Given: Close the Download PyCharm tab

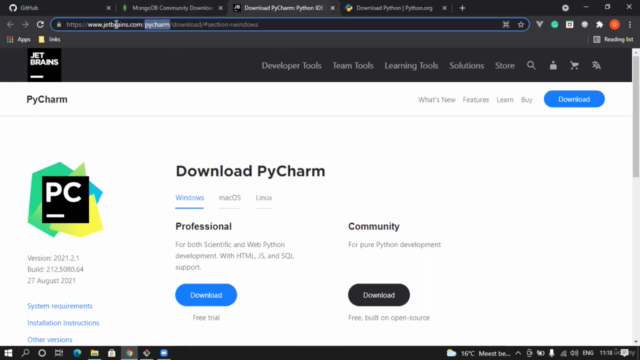Looking at the screenshot, I should tap(333, 8).
